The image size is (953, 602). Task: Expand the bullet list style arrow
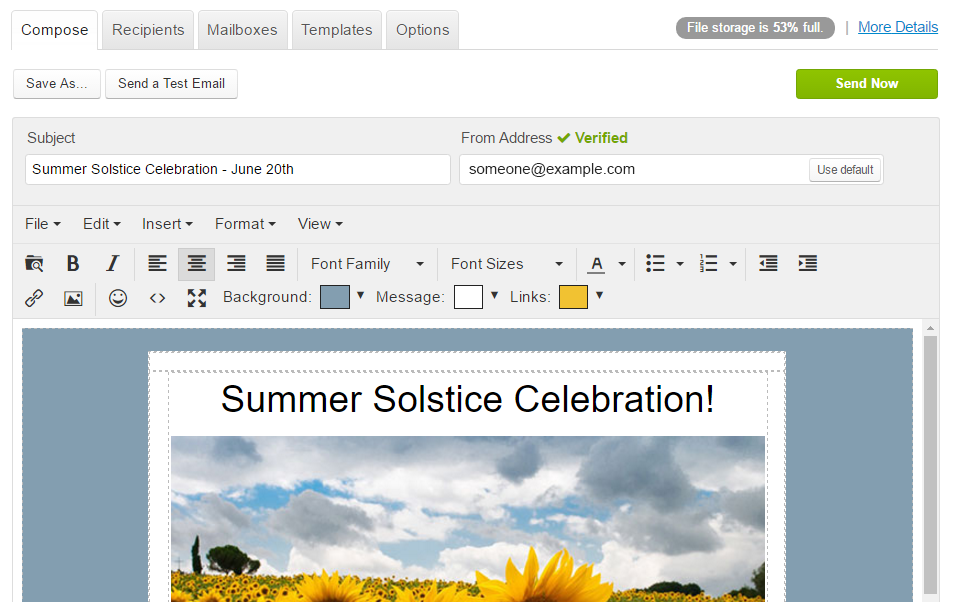coord(680,264)
